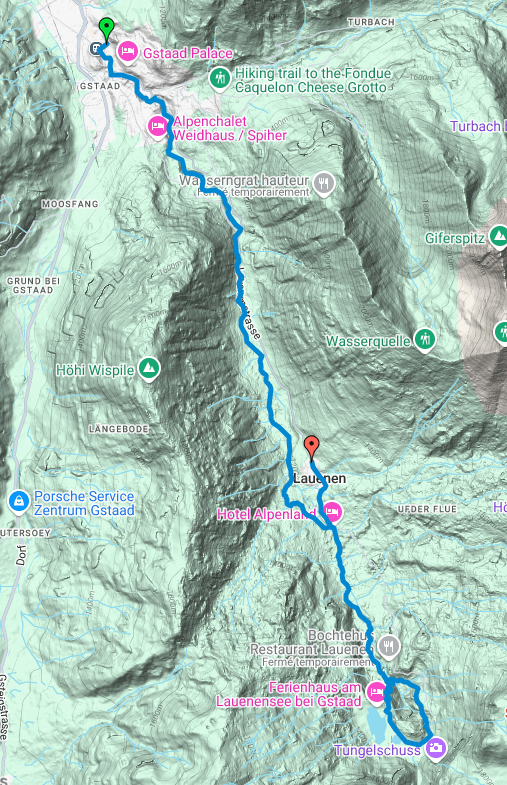This screenshot has width=507, height=785.
Task: Open the Hotel Alpenland label
Action: (x=266, y=514)
